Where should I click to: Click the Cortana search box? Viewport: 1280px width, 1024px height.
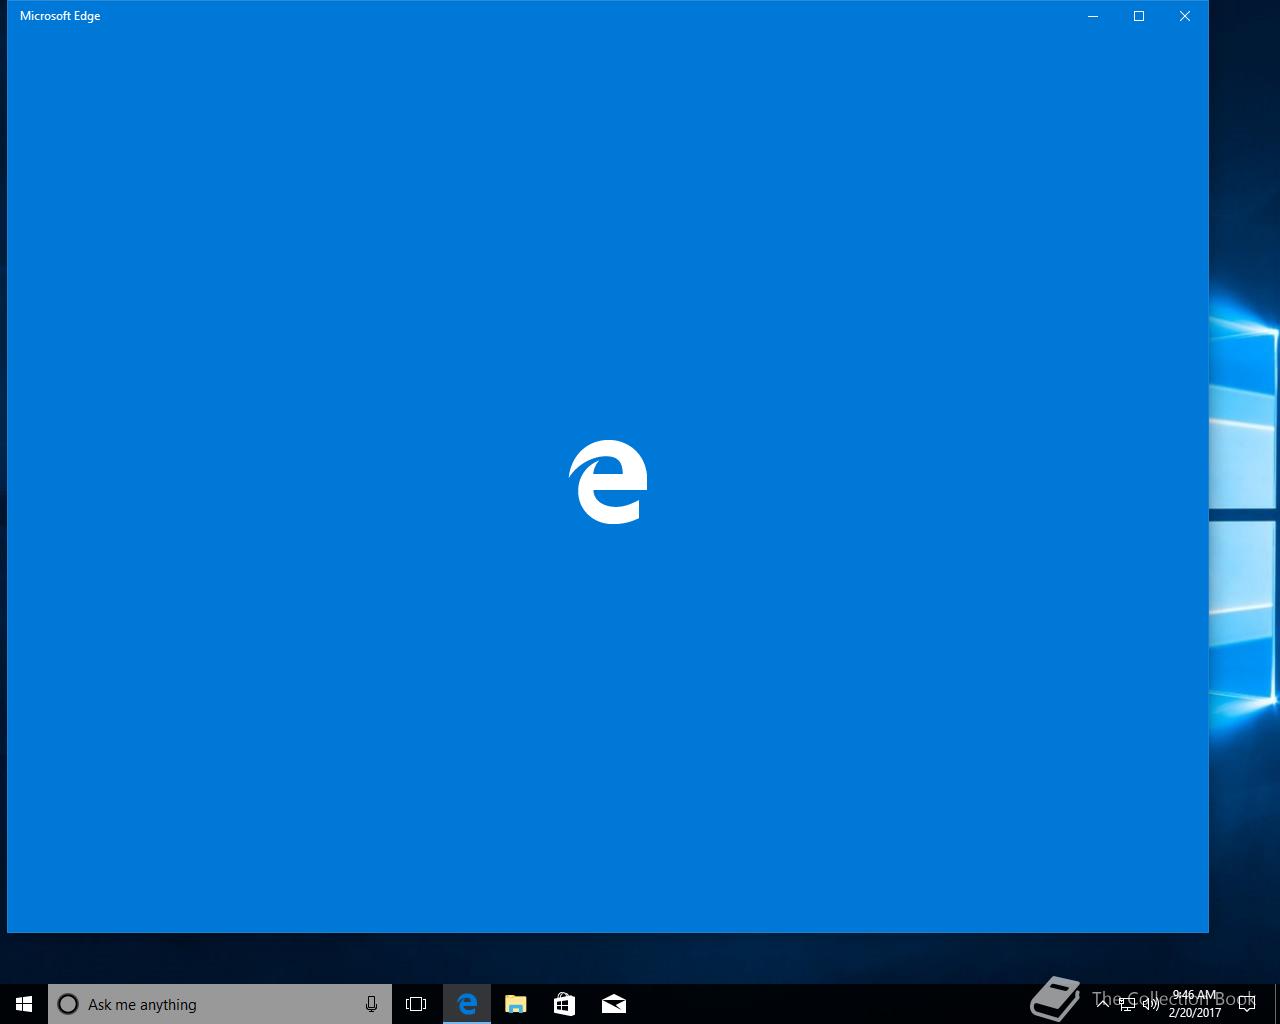point(220,1004)
